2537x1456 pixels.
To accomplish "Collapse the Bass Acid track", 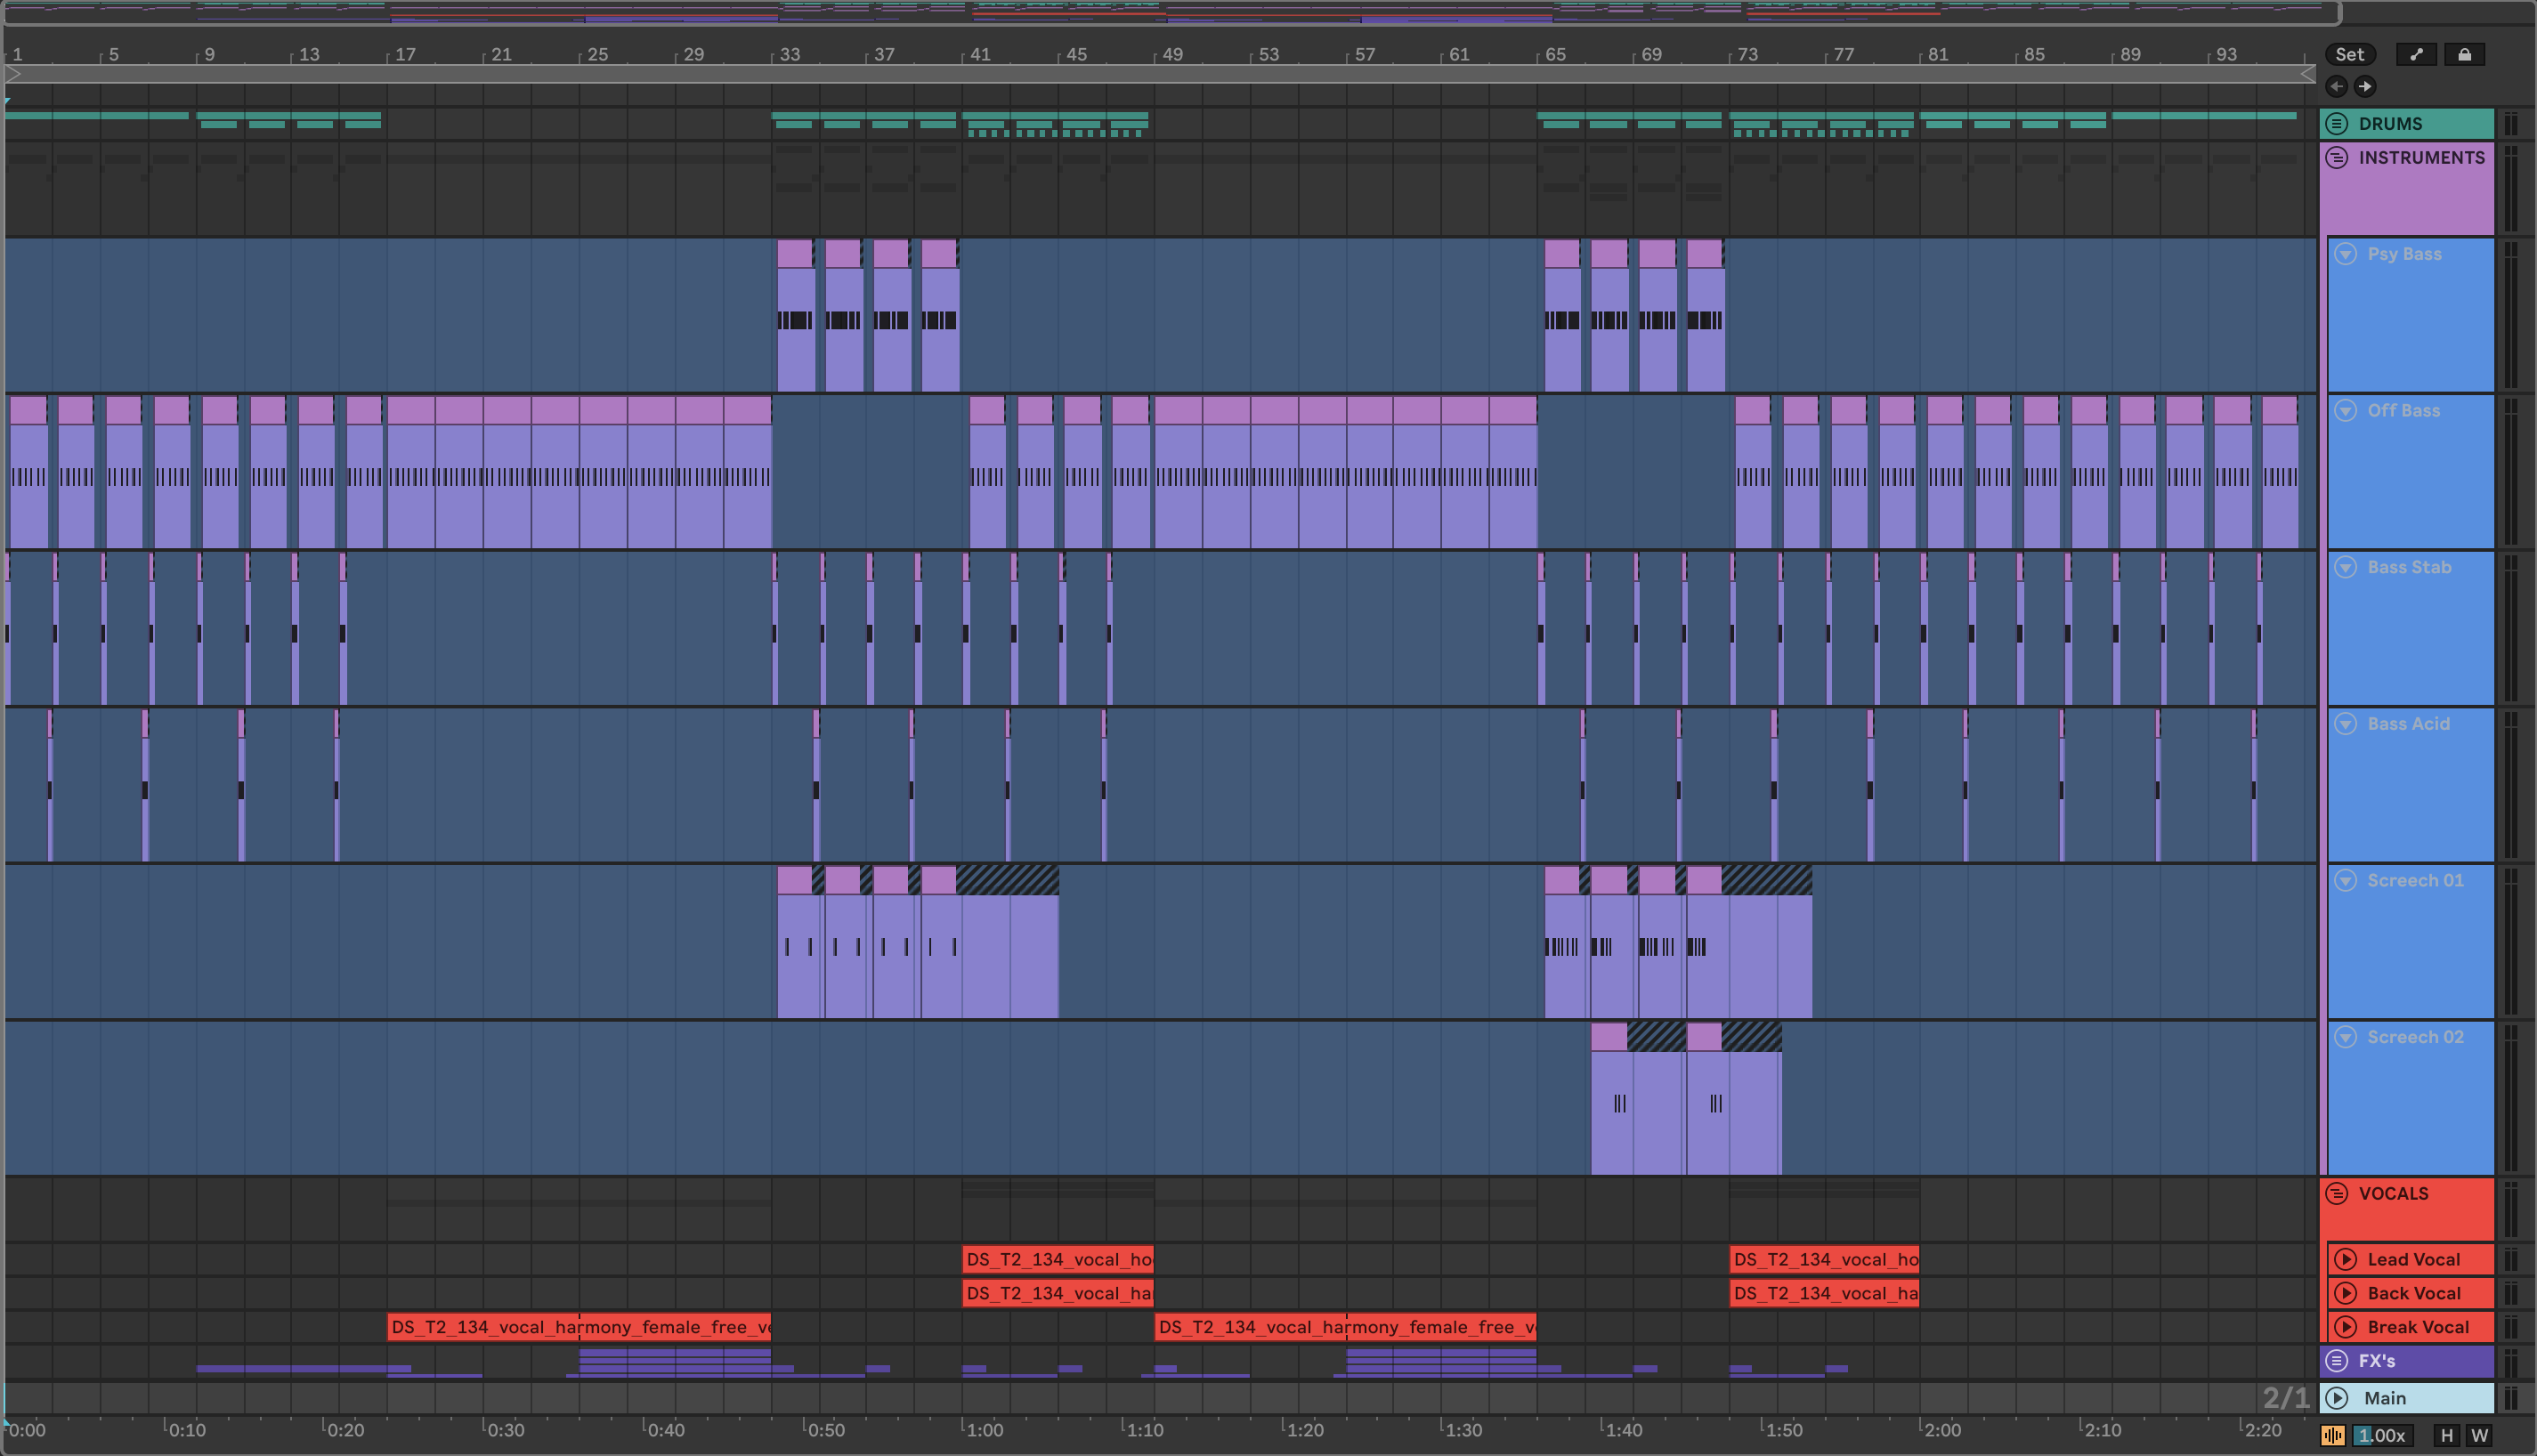I will click(x=2345, y=724).
